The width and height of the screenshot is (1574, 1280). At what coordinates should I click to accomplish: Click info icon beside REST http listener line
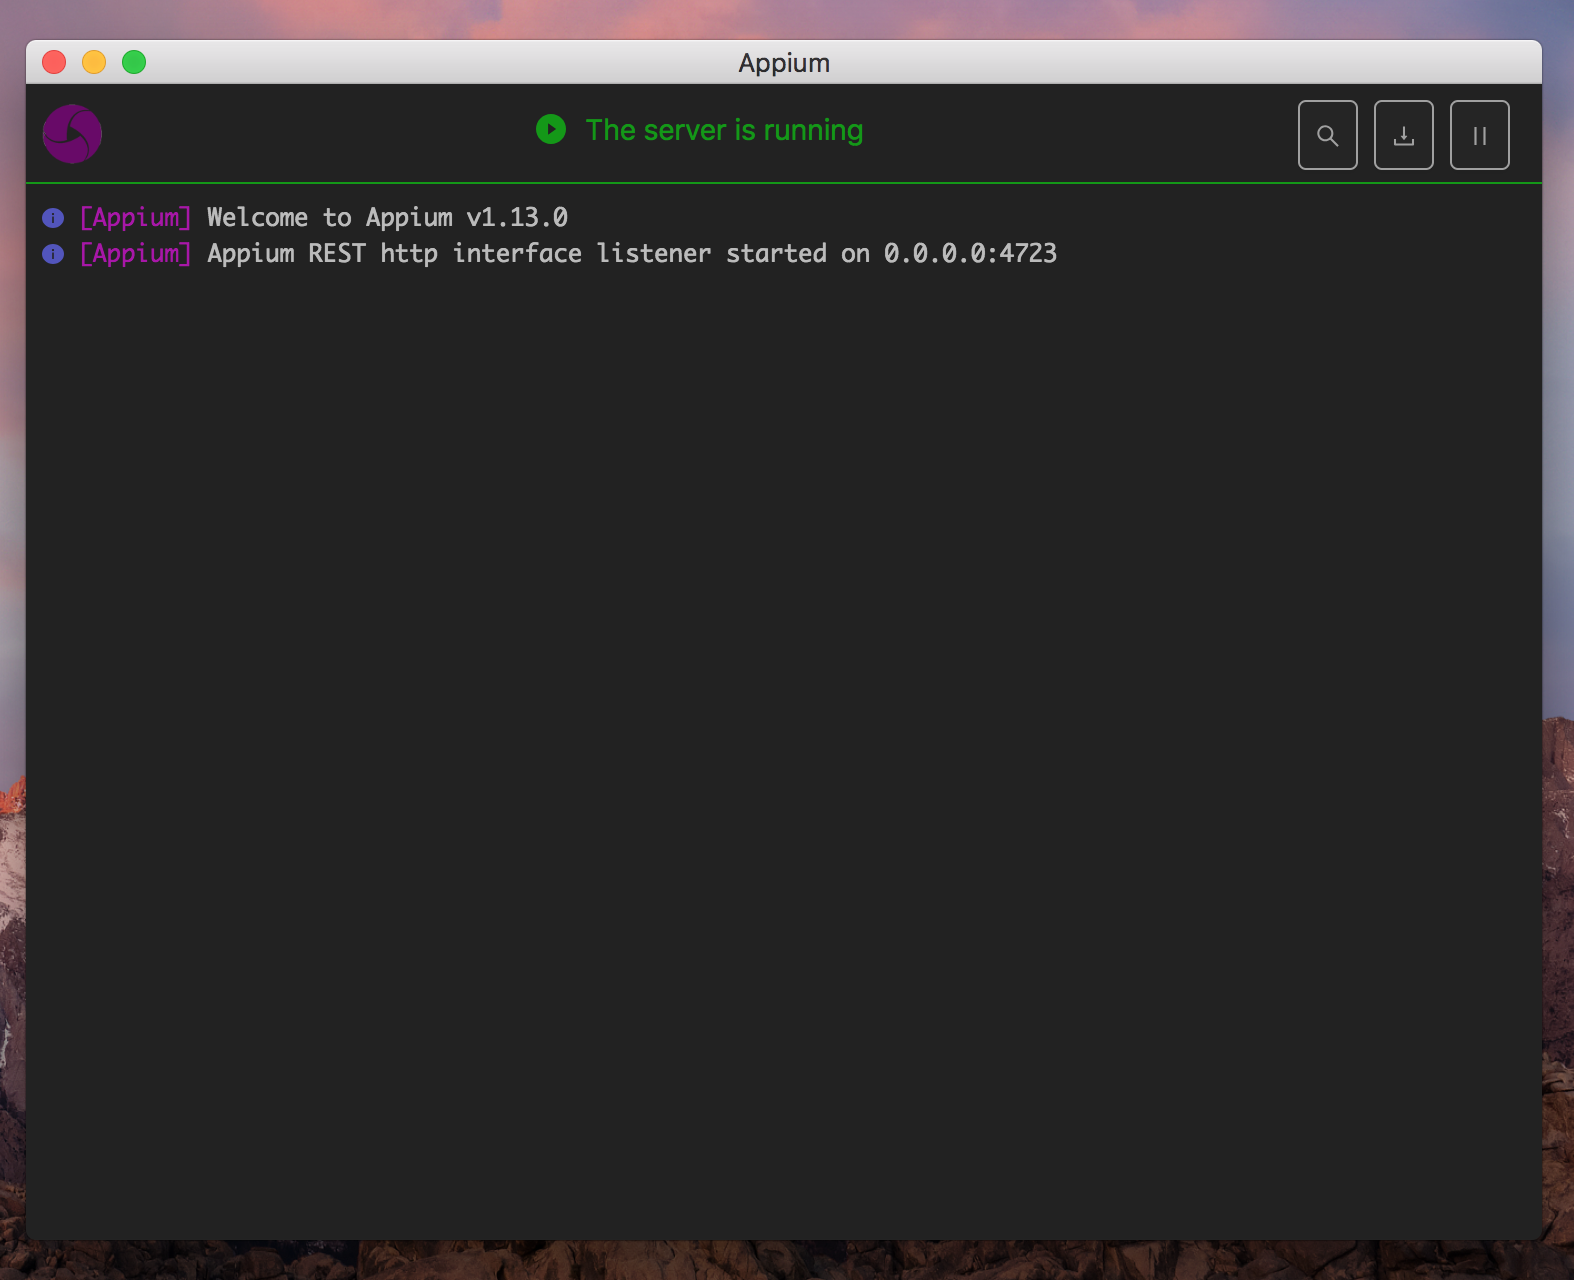53,254
